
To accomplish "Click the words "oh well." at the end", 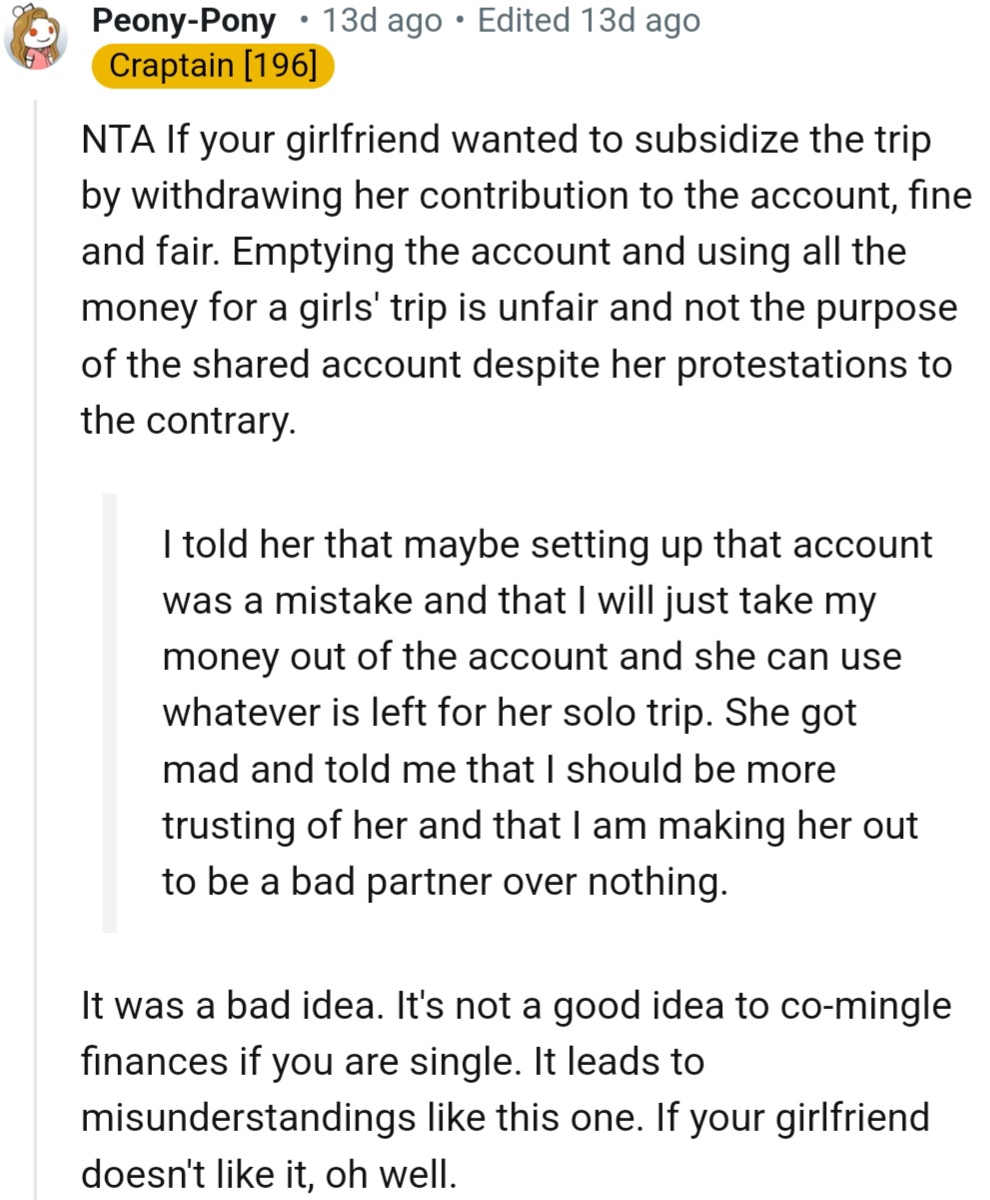I will pos(391,1172).
